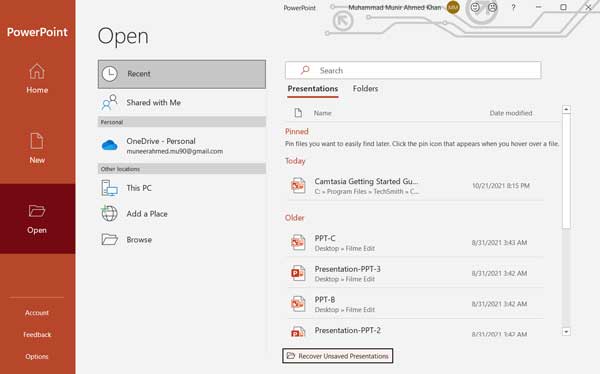Click the file type column header icon

coord(298,113)
